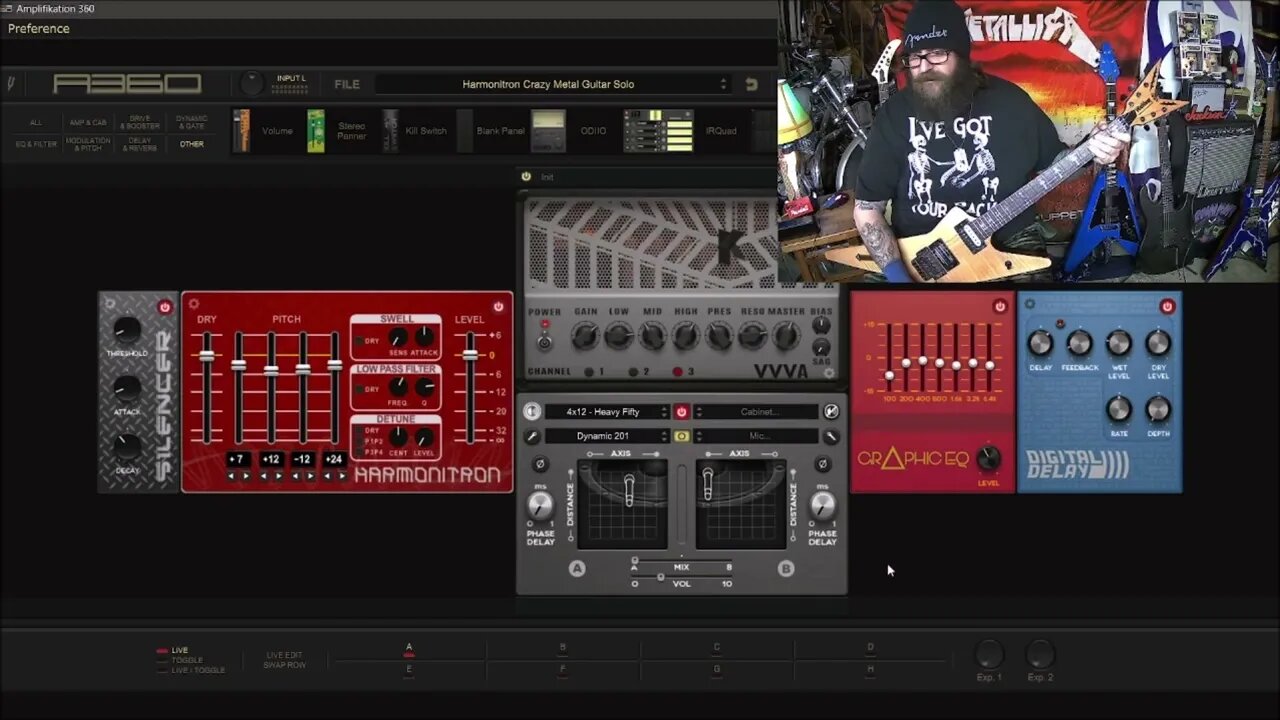1280x720 pixels.
Task: Click LIVE EDIT SWAP ROW button
Action: tap(284, 660)
